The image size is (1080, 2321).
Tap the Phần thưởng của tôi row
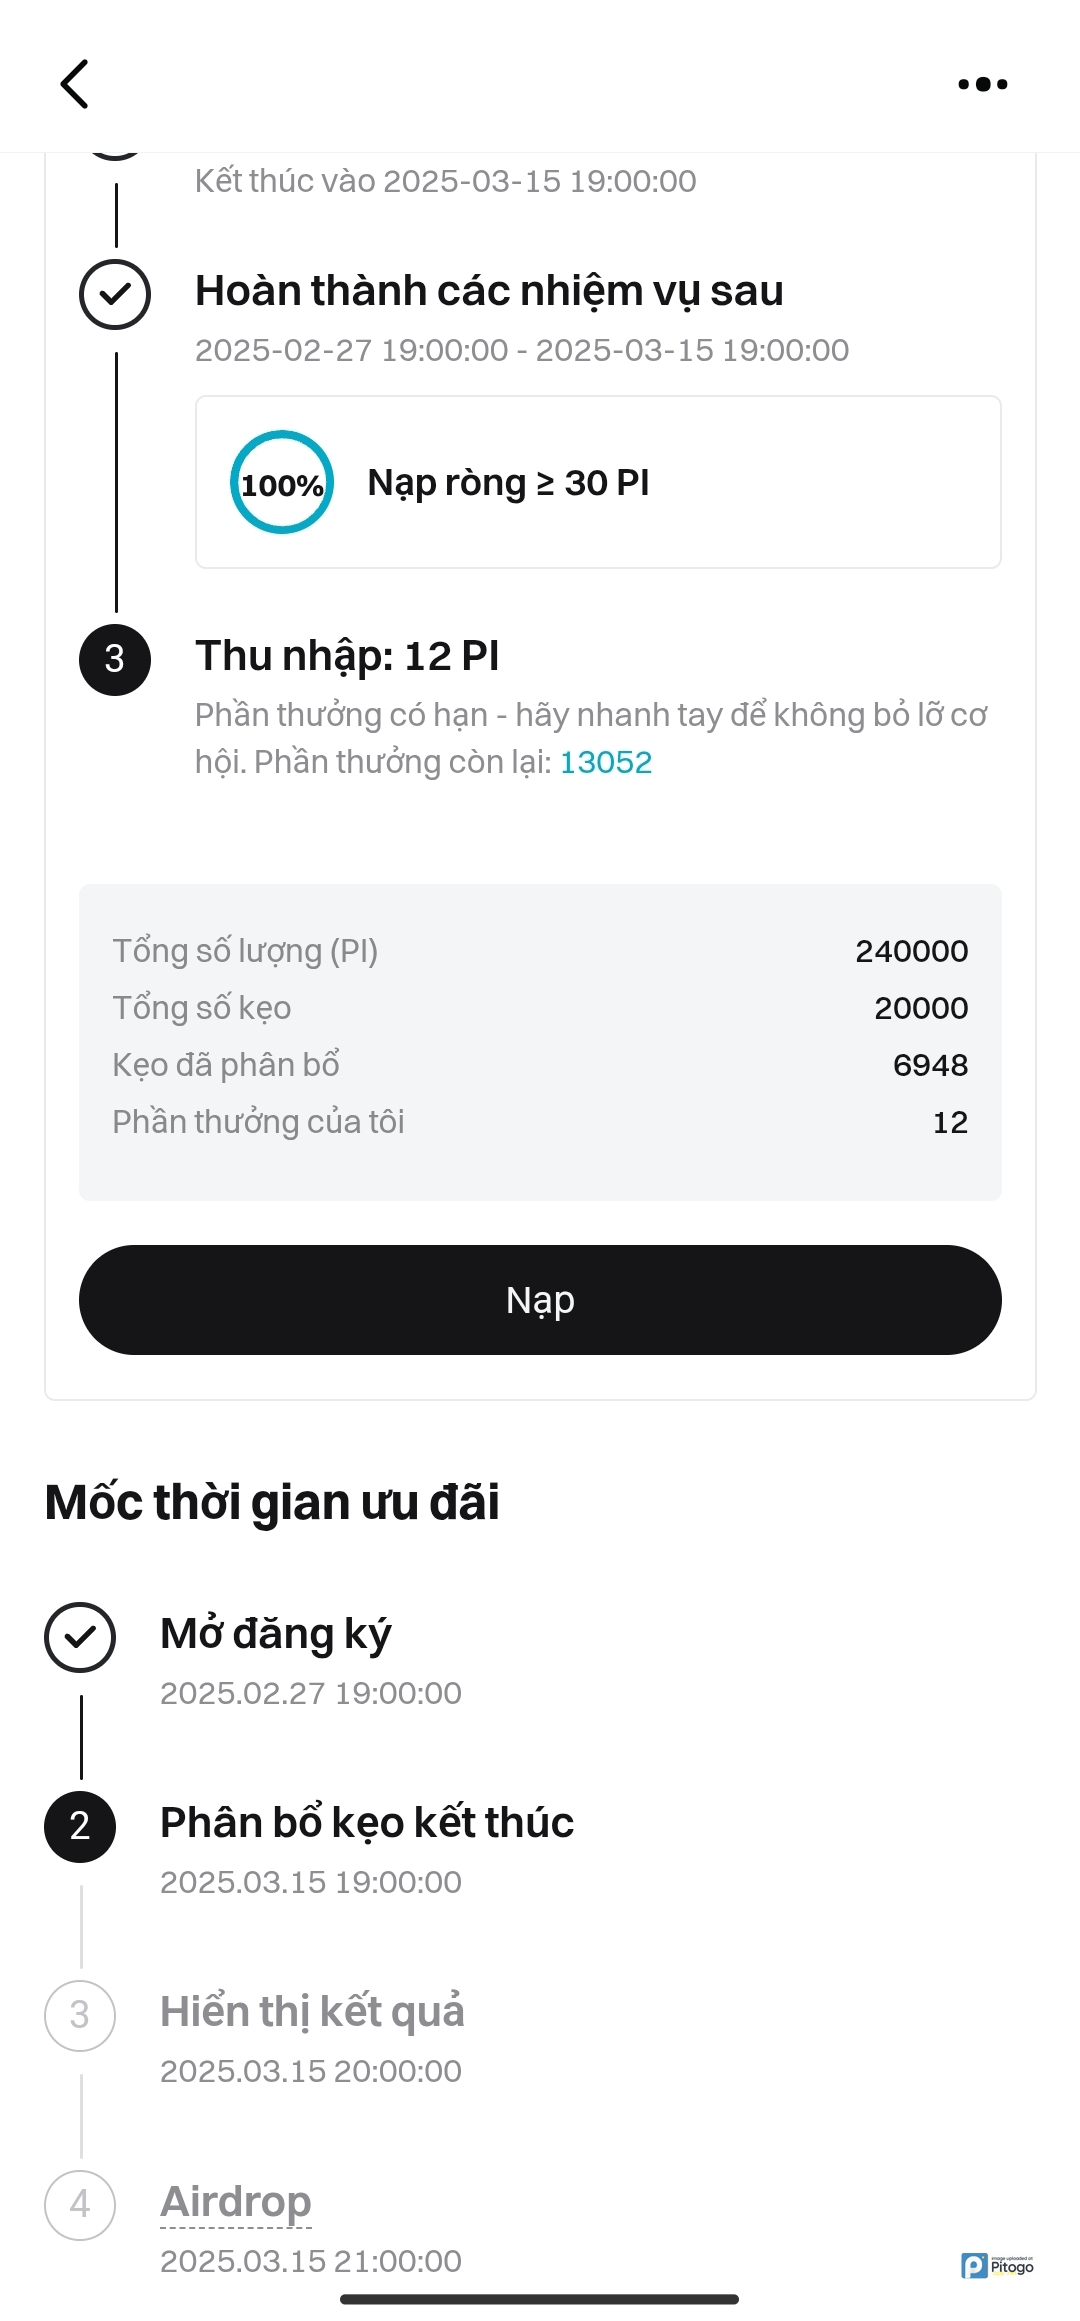(x=540, y=1122)
